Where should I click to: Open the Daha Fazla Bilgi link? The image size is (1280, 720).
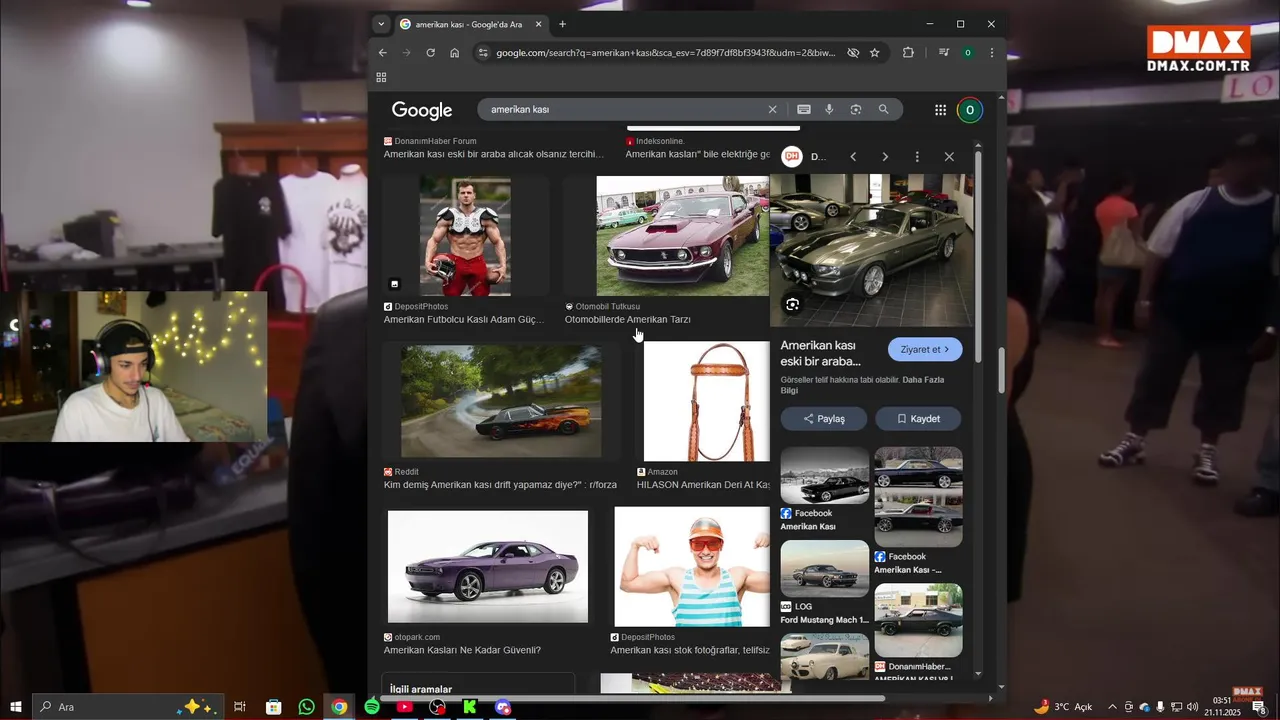coord(863,385)
